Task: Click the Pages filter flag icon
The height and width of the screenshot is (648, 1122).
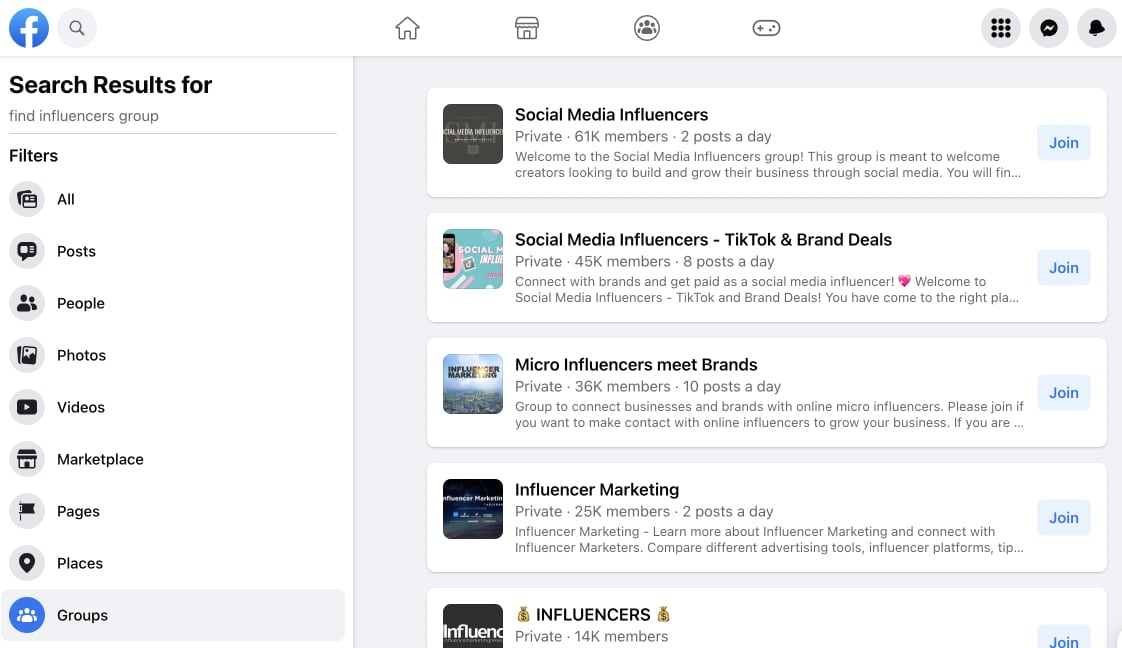Action: 27,511
